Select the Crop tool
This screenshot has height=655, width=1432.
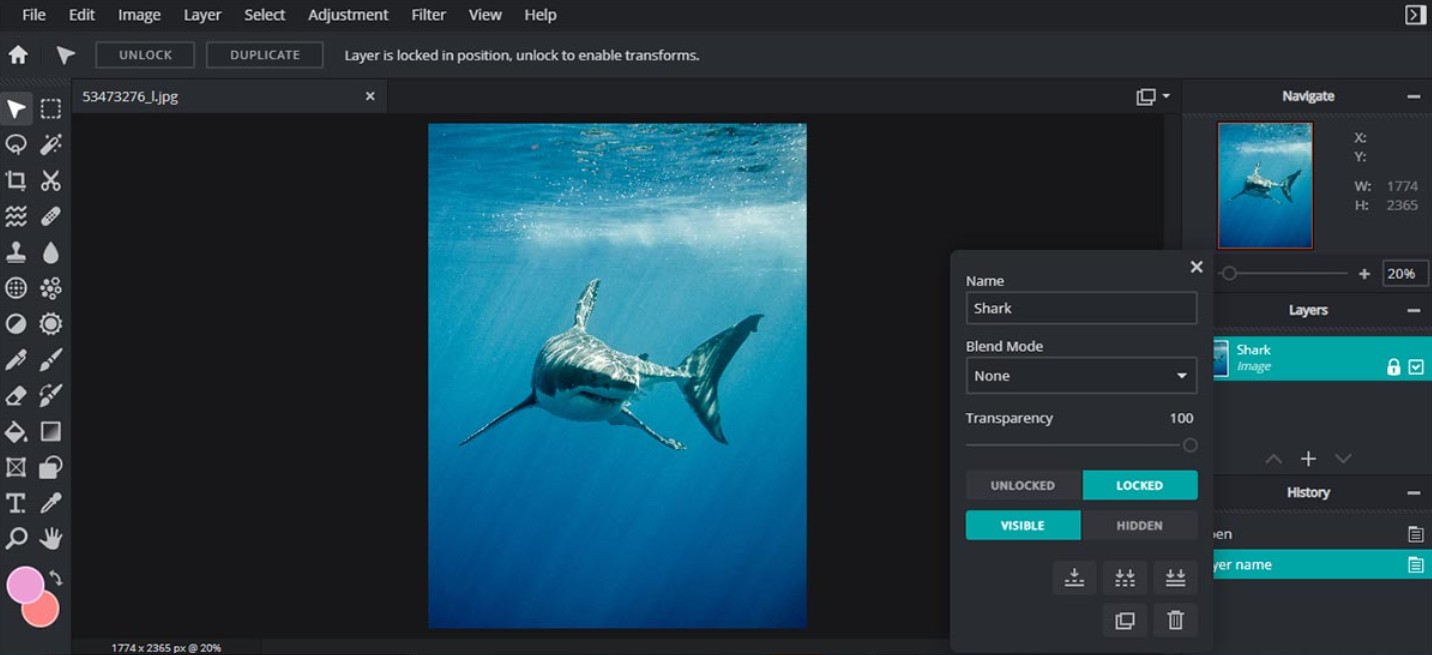[x=16, y=180]
